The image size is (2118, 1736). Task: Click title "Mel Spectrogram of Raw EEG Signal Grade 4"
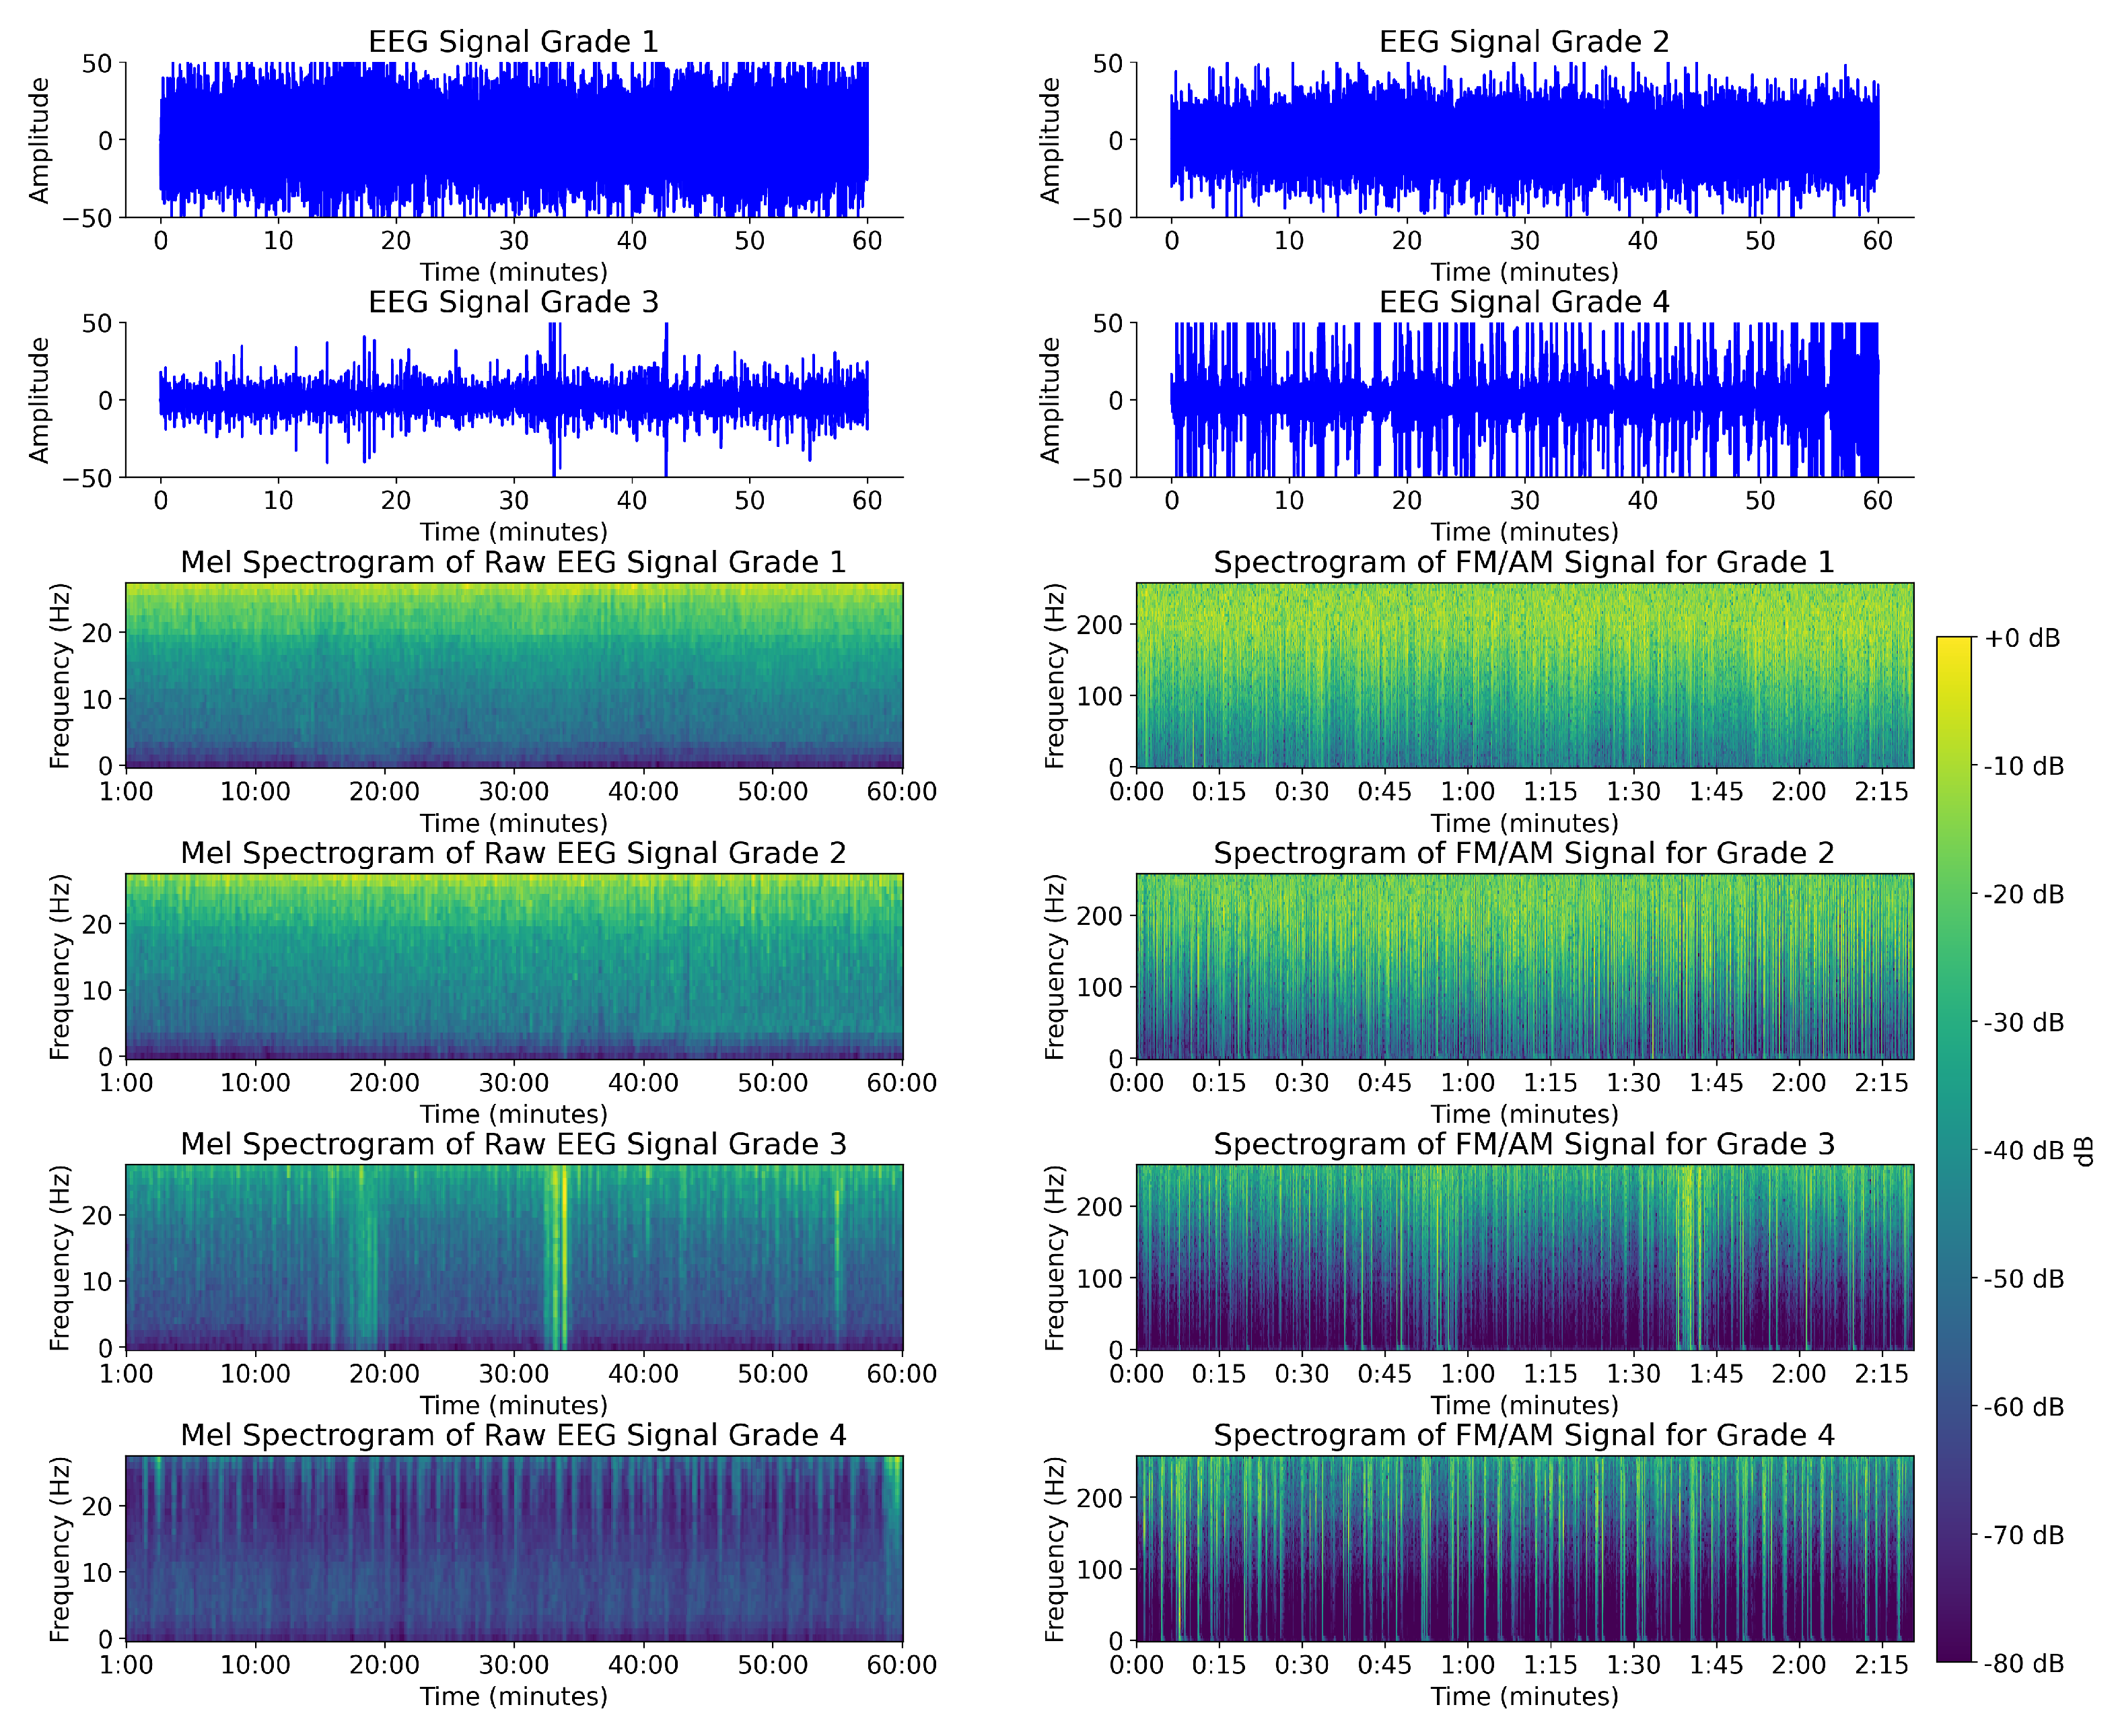(513, 1436)
